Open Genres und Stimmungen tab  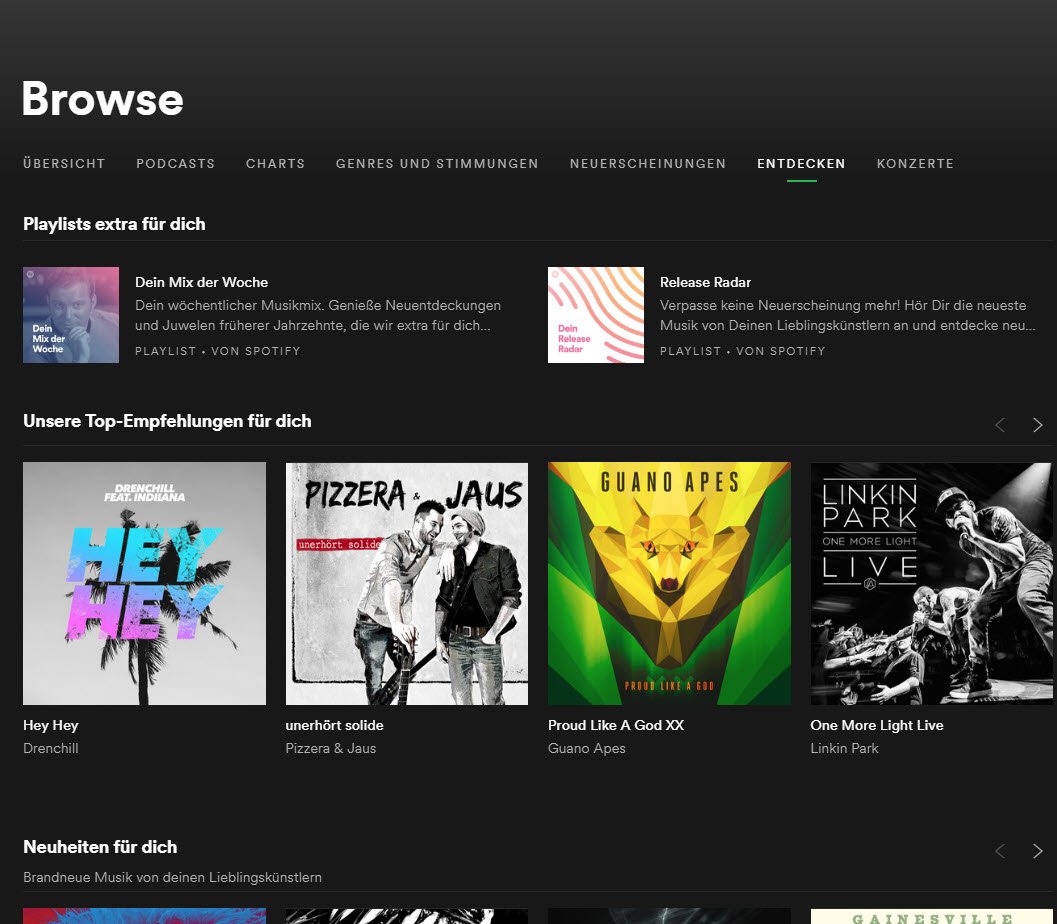click(437, 163)
